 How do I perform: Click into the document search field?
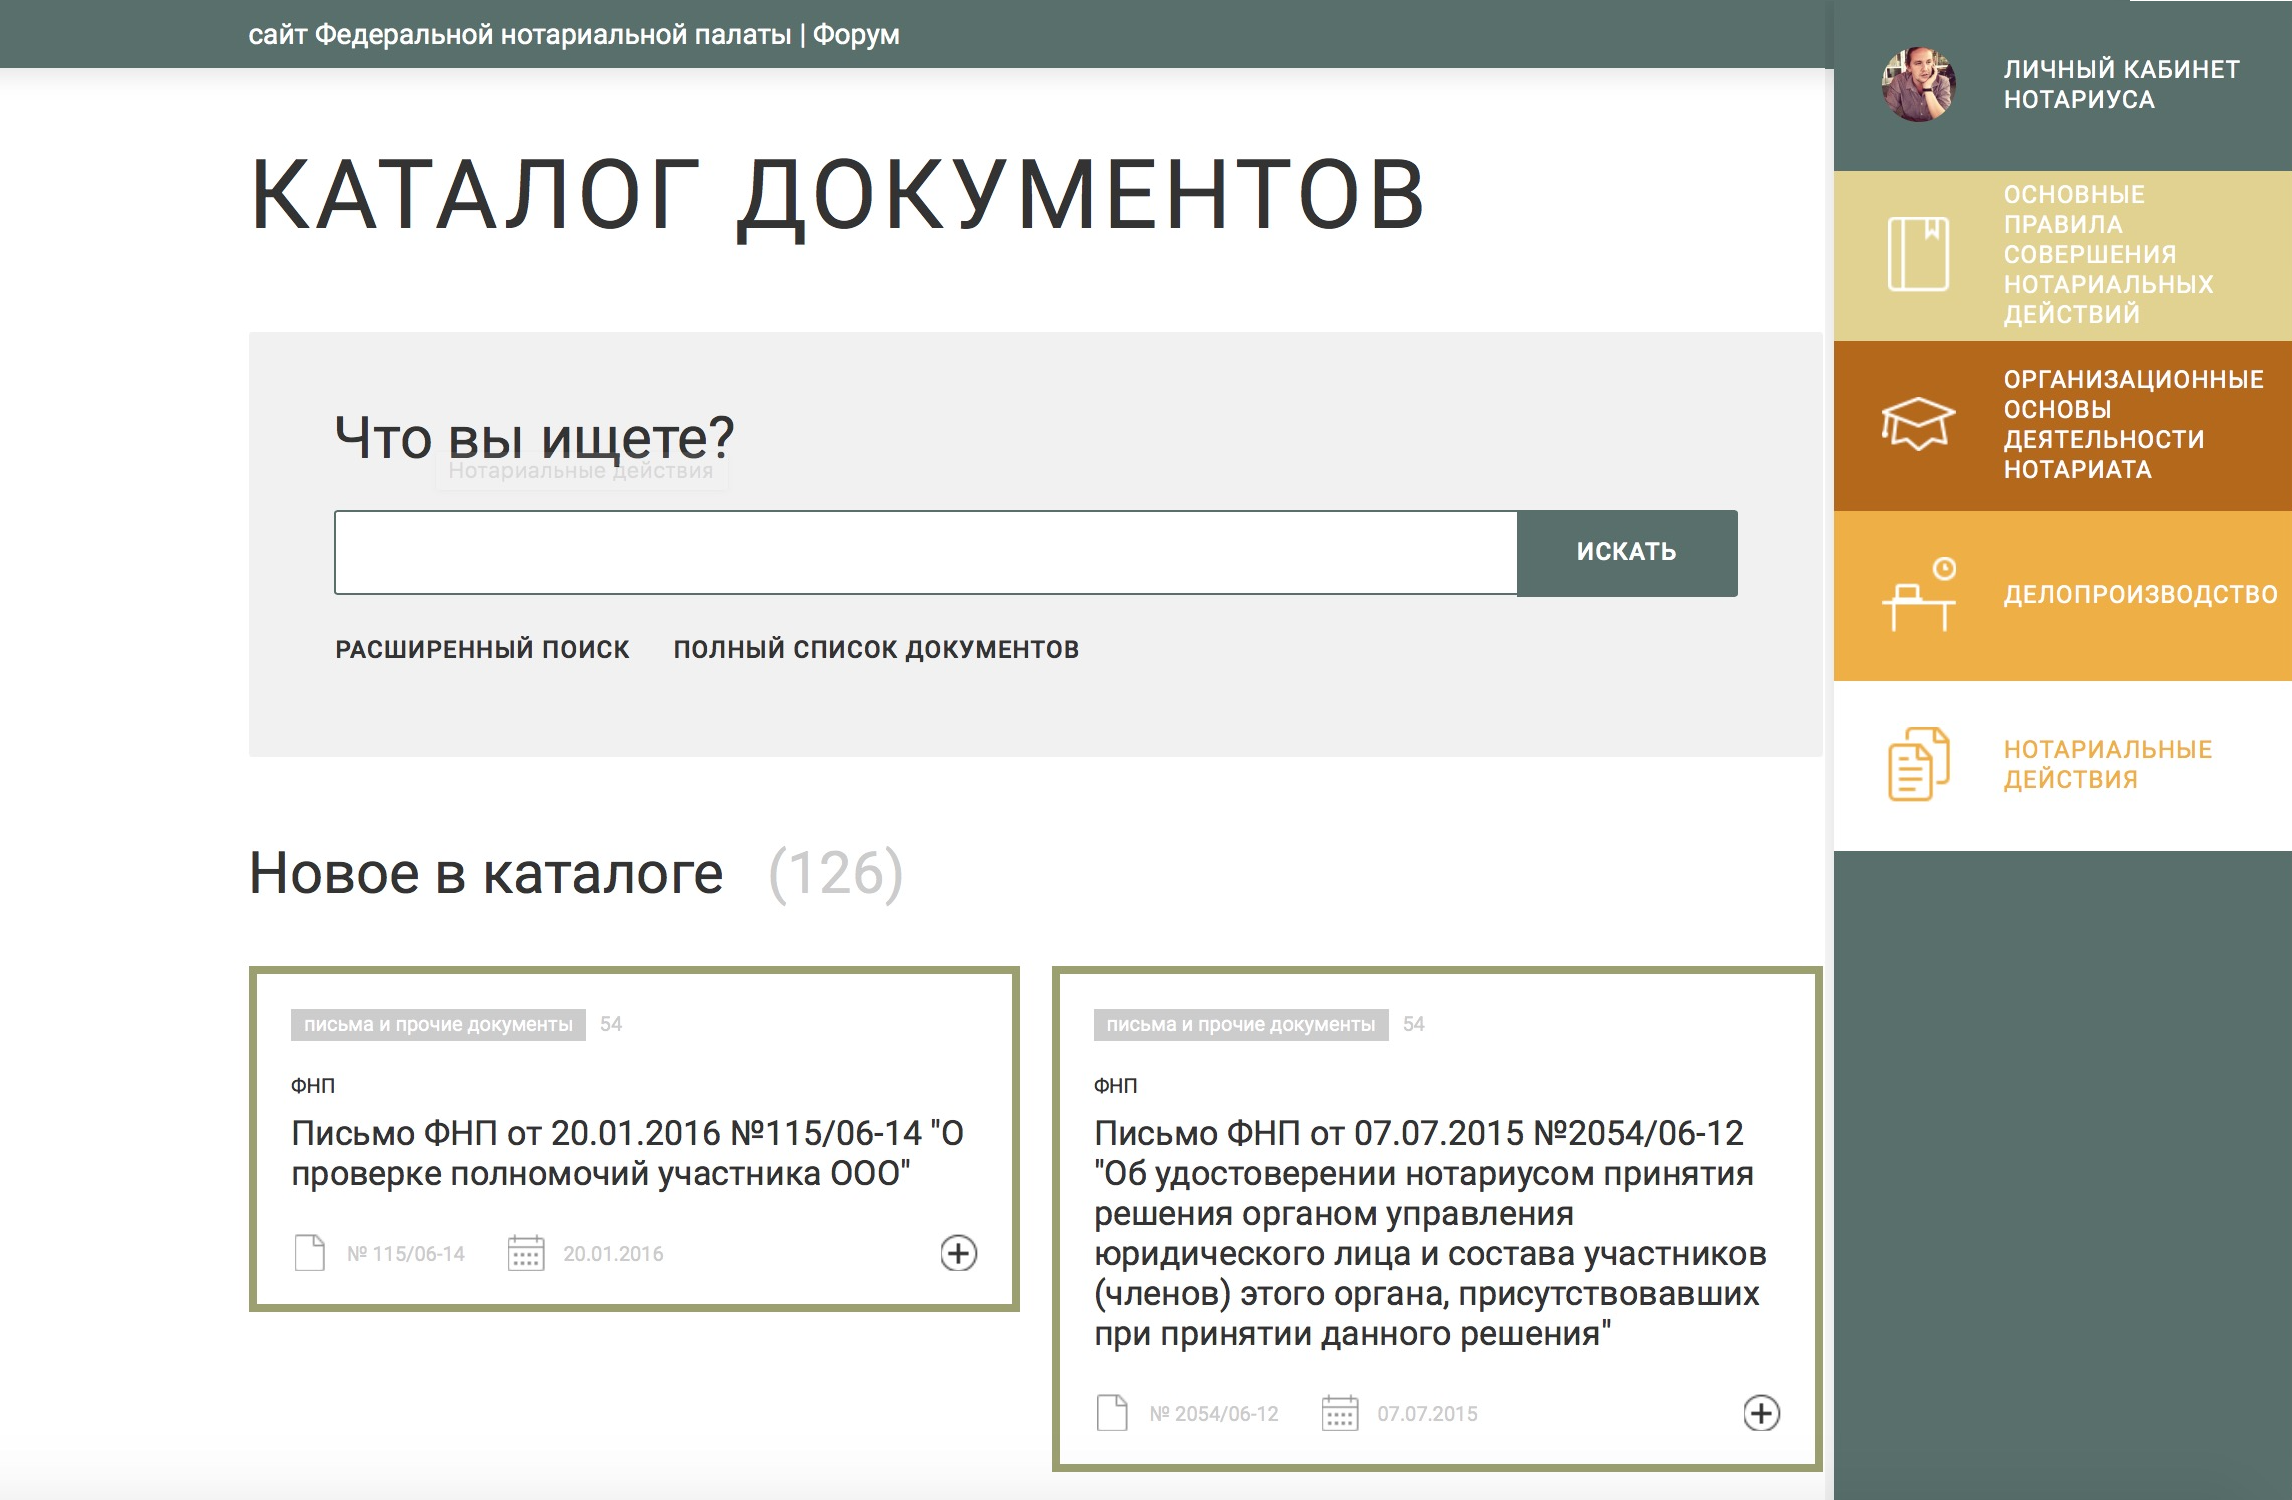[925, 553]
